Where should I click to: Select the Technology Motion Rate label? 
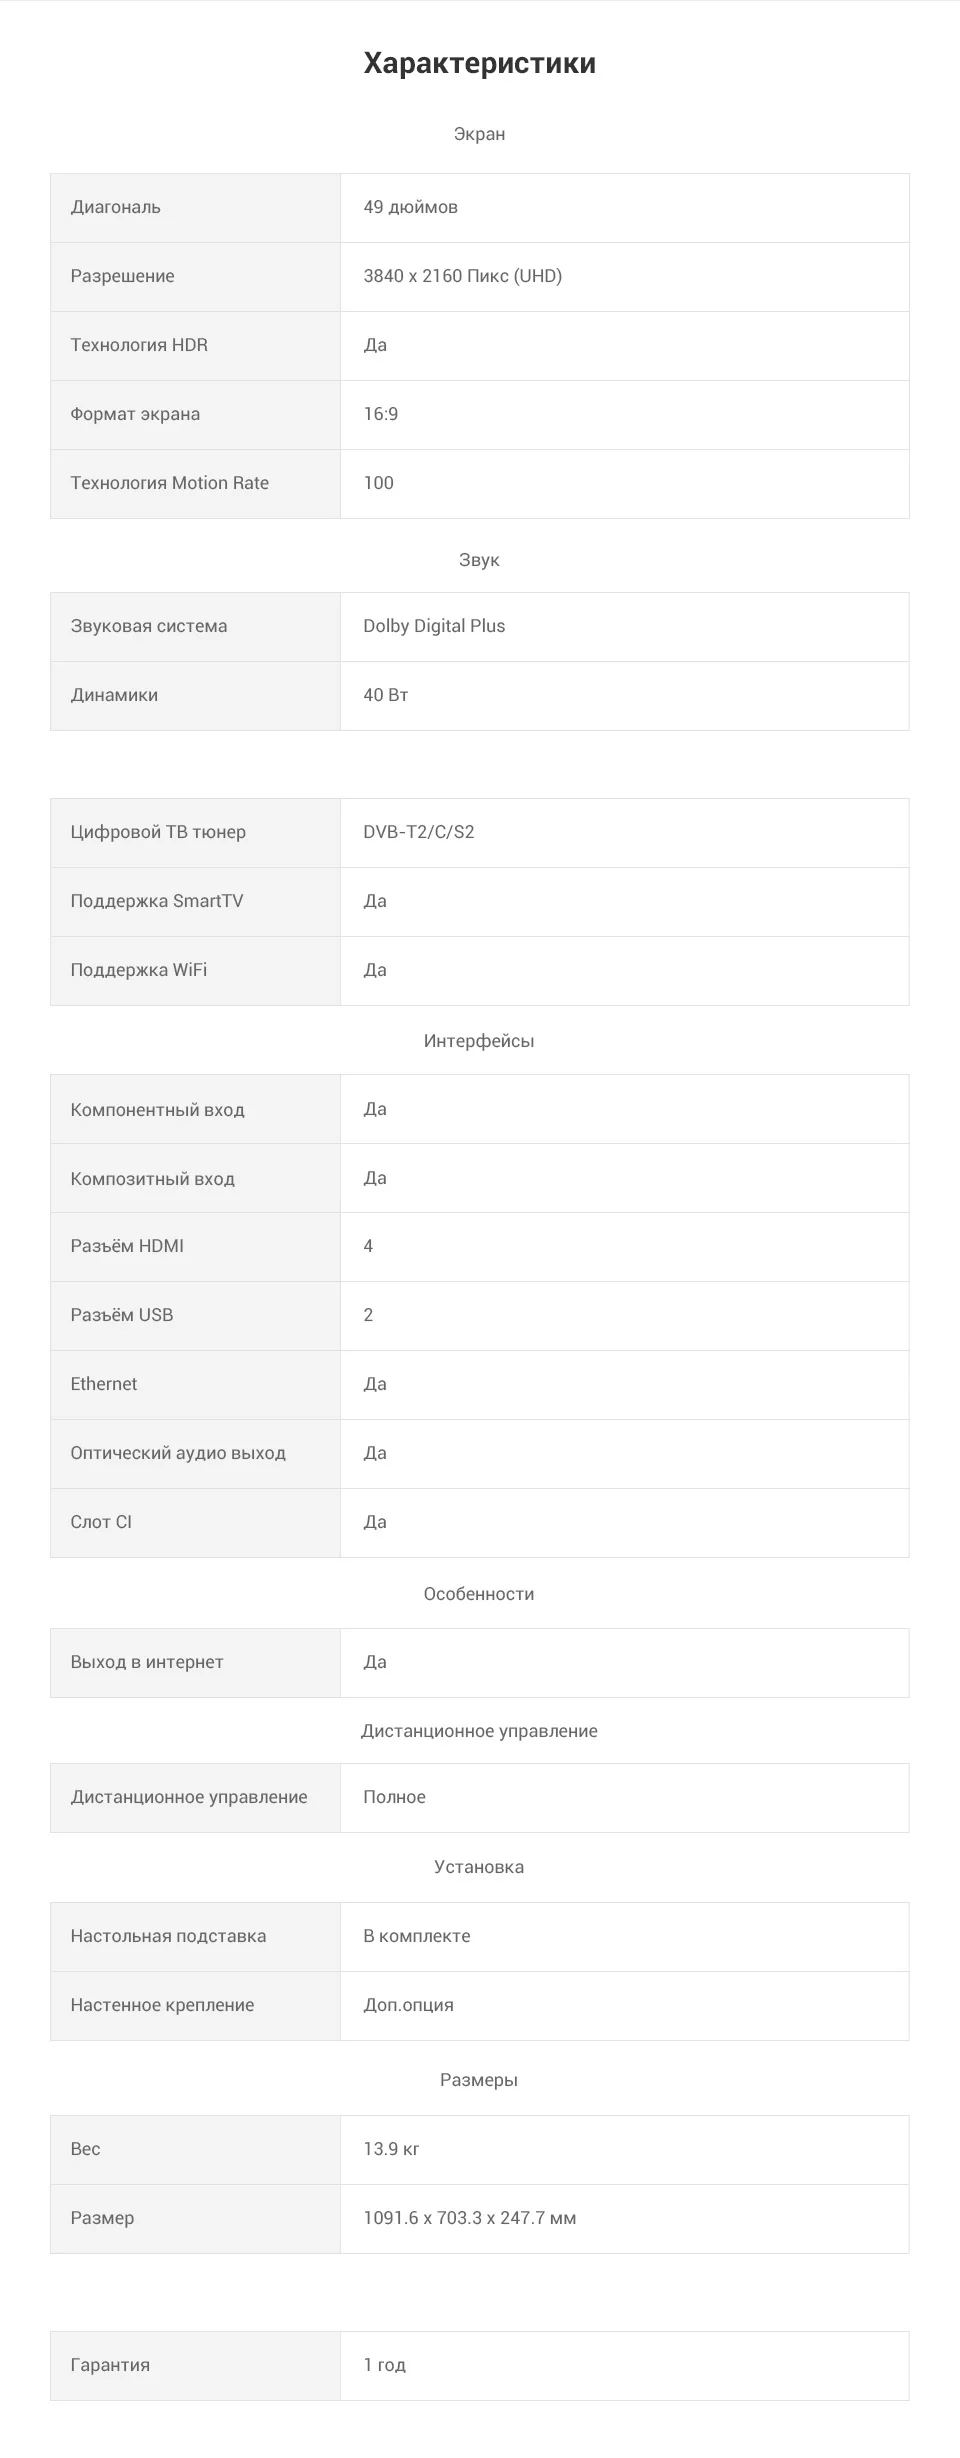(x=170, y=483)
